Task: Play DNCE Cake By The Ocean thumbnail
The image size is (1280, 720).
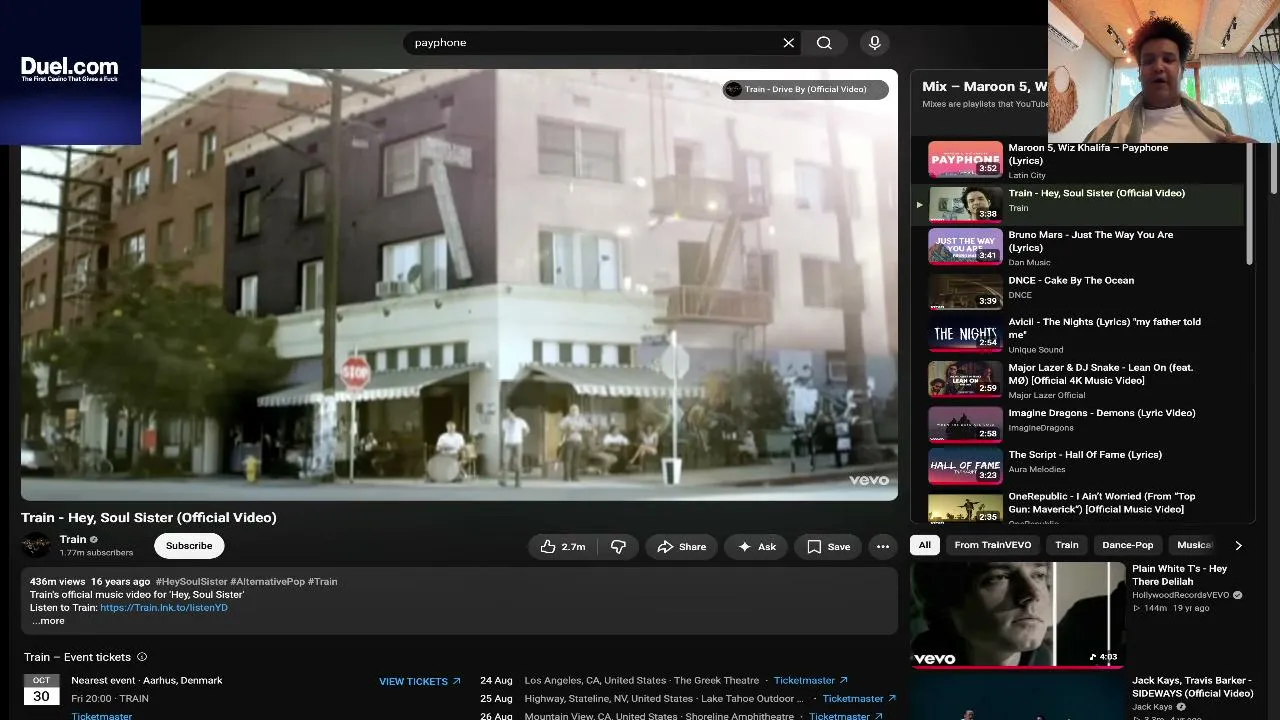Action: point(965,290)
